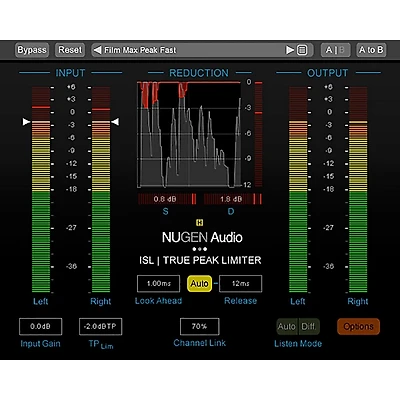The height and width of the screenshot is (400, 400).
Task: Grab the left input threshold marker triangle
Action: pyautogui.click(x=26, y=122)
